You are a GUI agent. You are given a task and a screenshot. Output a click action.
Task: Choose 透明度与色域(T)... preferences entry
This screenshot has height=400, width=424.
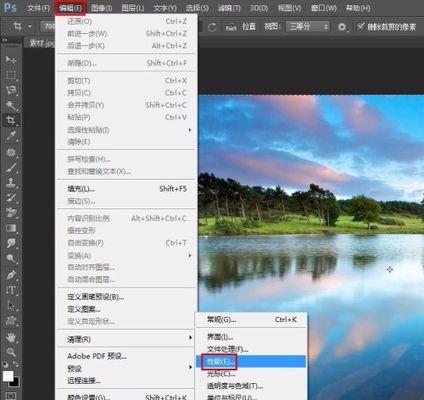251,386
